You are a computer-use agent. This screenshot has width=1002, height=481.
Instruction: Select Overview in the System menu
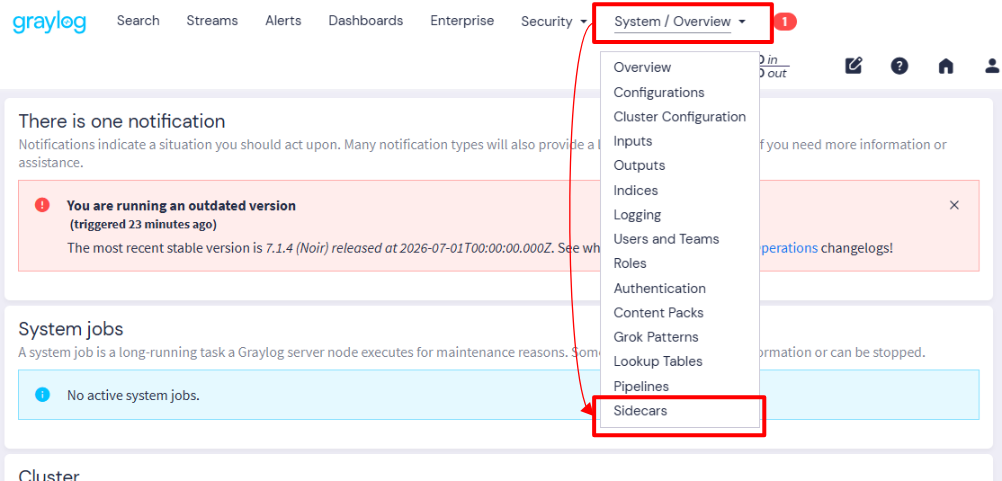pos(642,68)
